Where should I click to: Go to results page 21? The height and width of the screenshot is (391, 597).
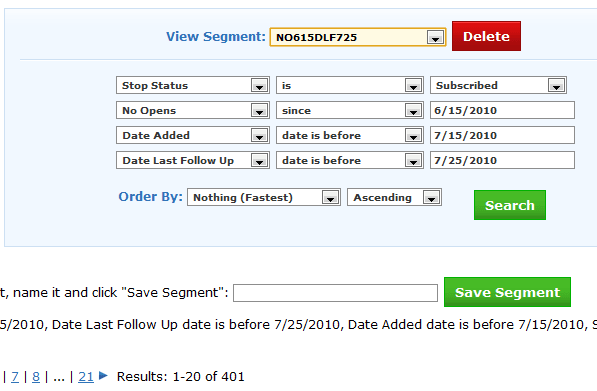pos(86,377)
